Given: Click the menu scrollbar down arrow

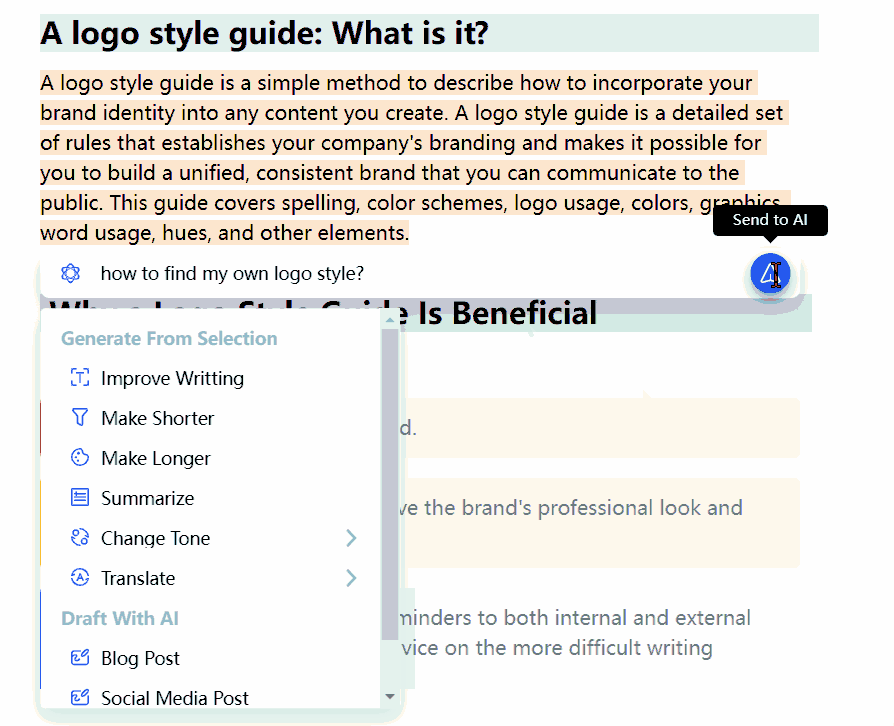Looking at the screenshot, I should point(390,696).
